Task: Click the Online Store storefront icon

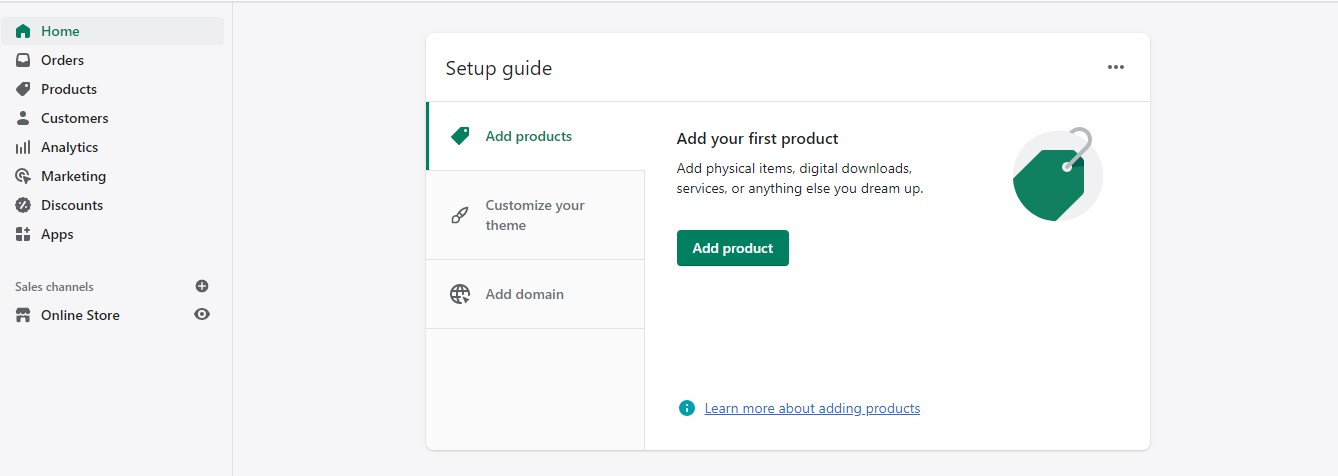Action: coord(23,315)
